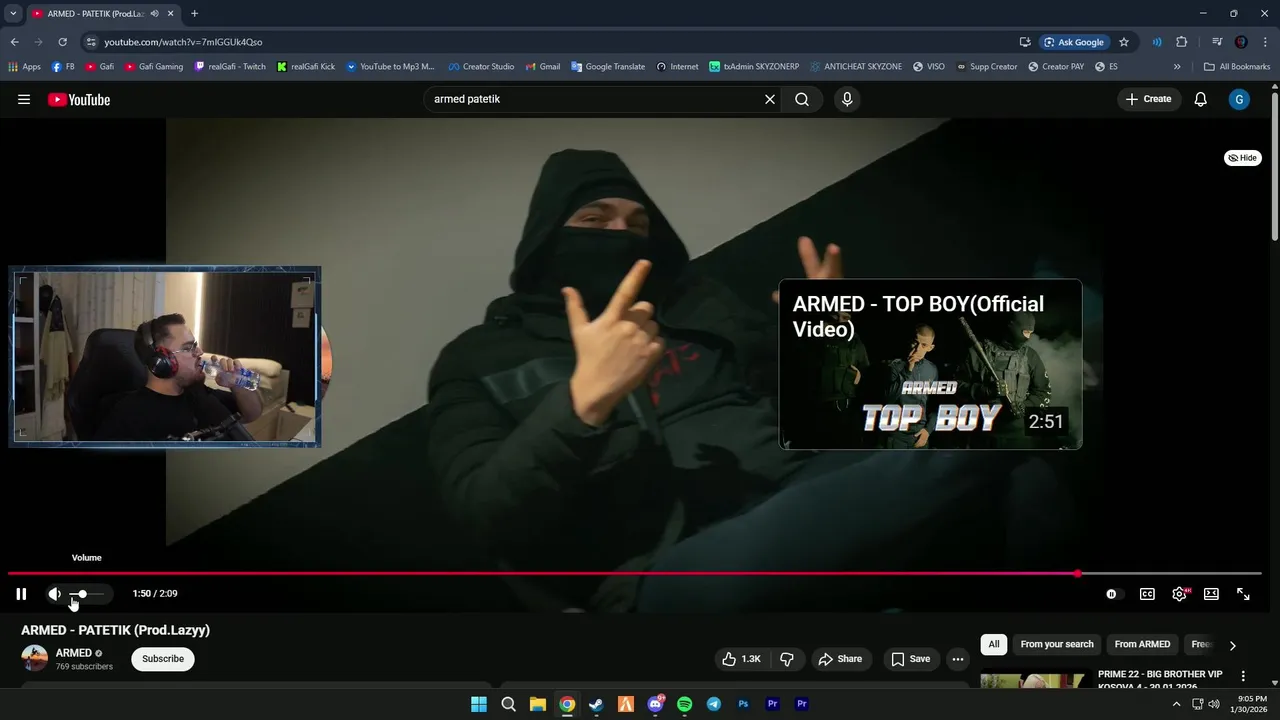Switch to theater mode
The width and height of the screenshot is (1280, 720).
click(x=1211, y=594)
